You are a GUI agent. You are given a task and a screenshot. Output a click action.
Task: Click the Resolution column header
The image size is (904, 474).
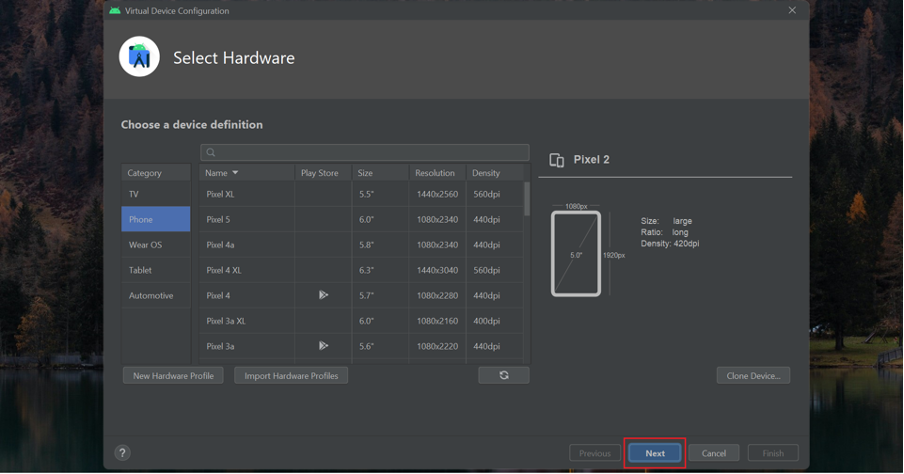pyautogui.click(x=438, y=172)
